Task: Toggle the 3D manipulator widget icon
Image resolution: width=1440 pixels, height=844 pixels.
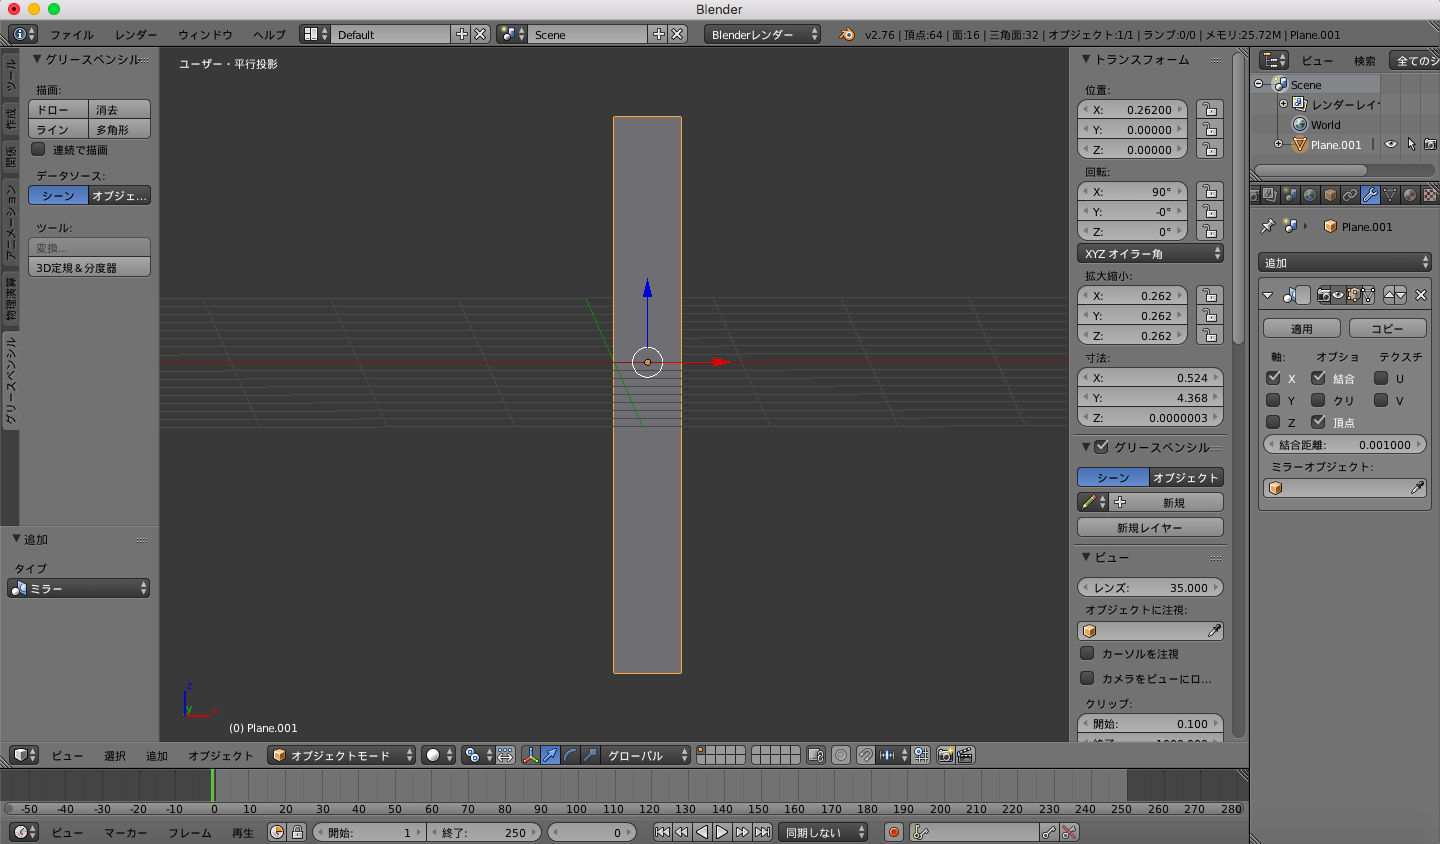Action: [530, 755]
